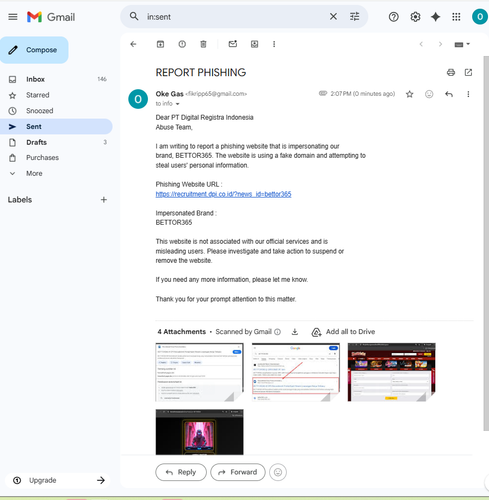Click the Older message arrow

click(440, 44)
